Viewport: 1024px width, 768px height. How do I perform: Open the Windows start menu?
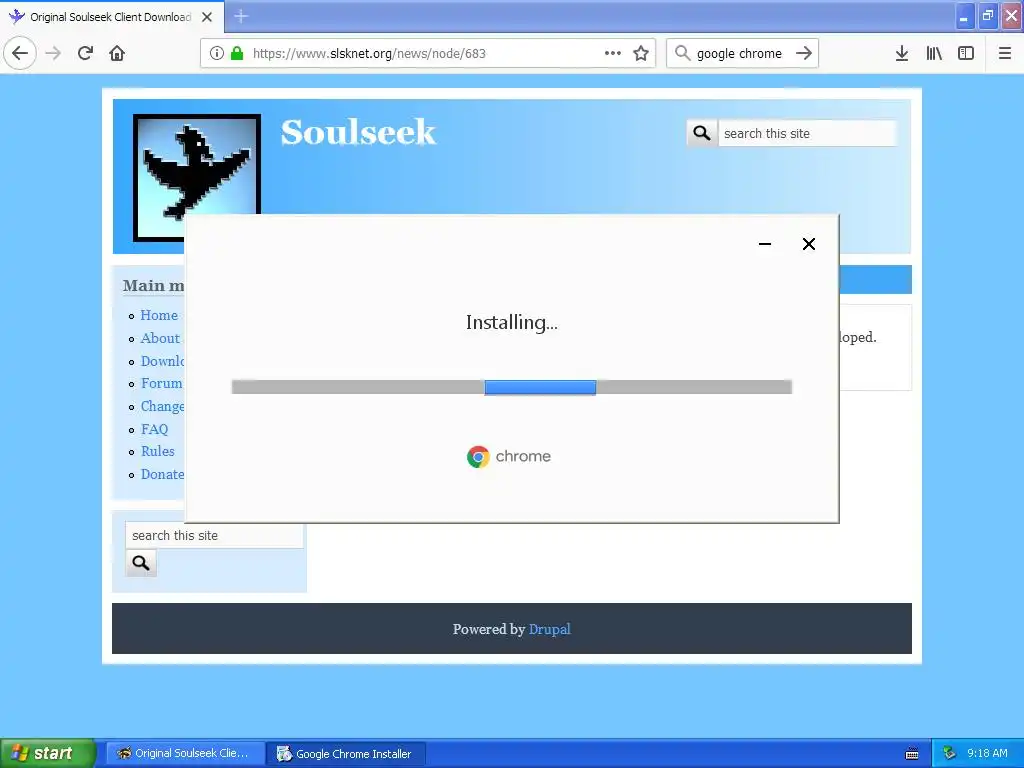point(48,753)
